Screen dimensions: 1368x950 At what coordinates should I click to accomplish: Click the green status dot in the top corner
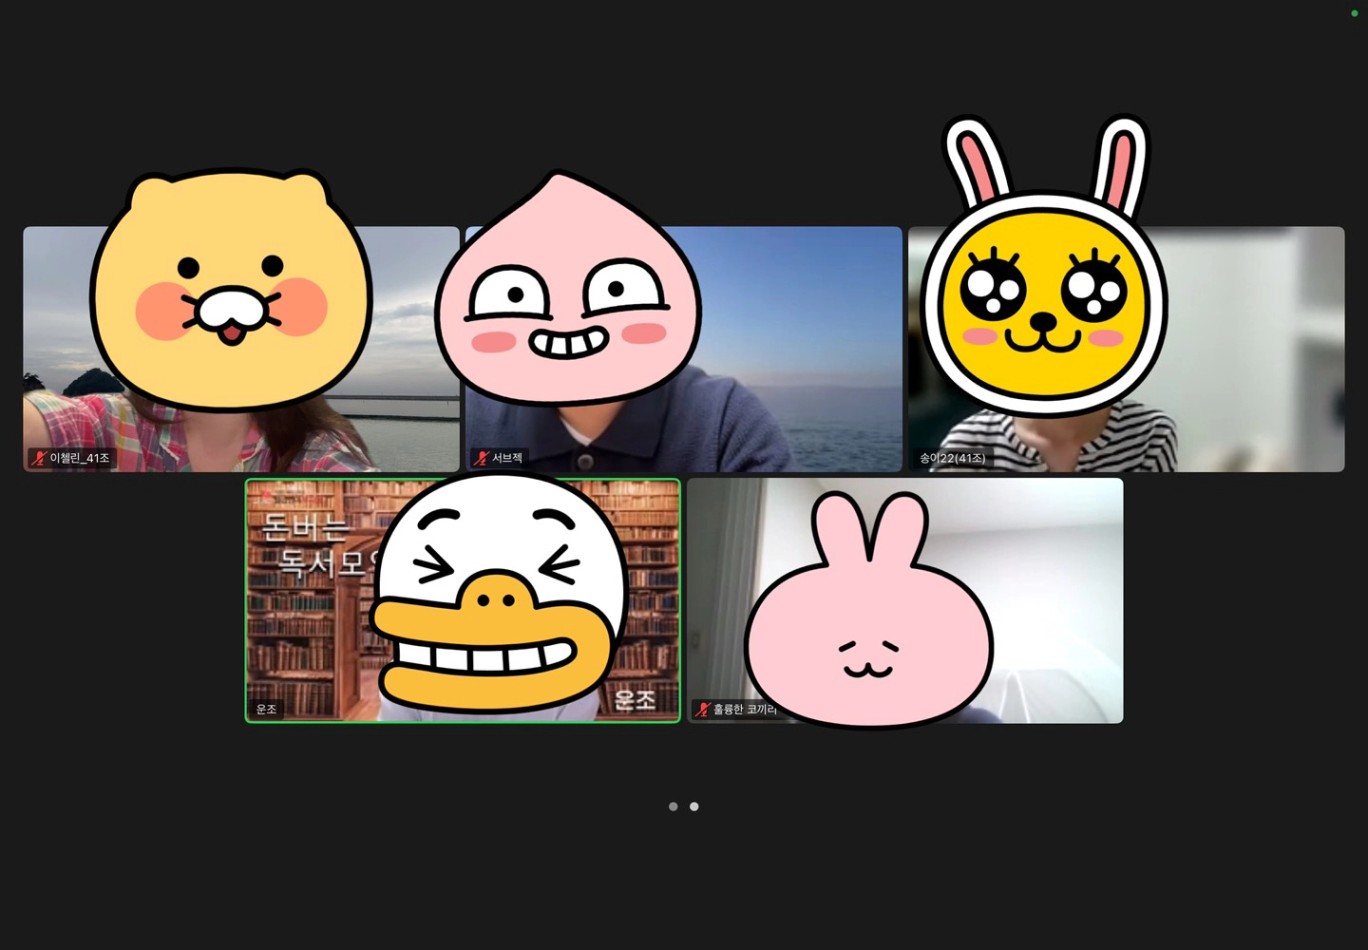(x=1355, y=13)
